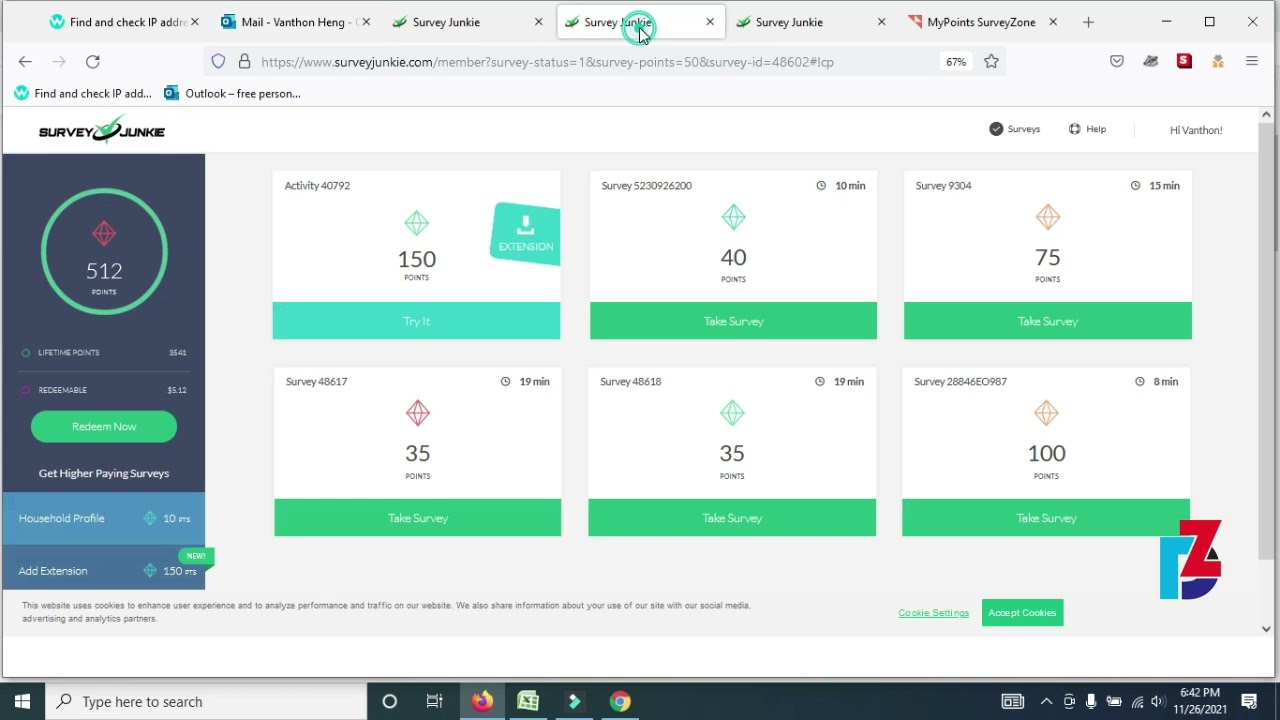Take Survey 5230926200 for 40 points
Screen dimensions: 1280x720
tap(733, 321)
